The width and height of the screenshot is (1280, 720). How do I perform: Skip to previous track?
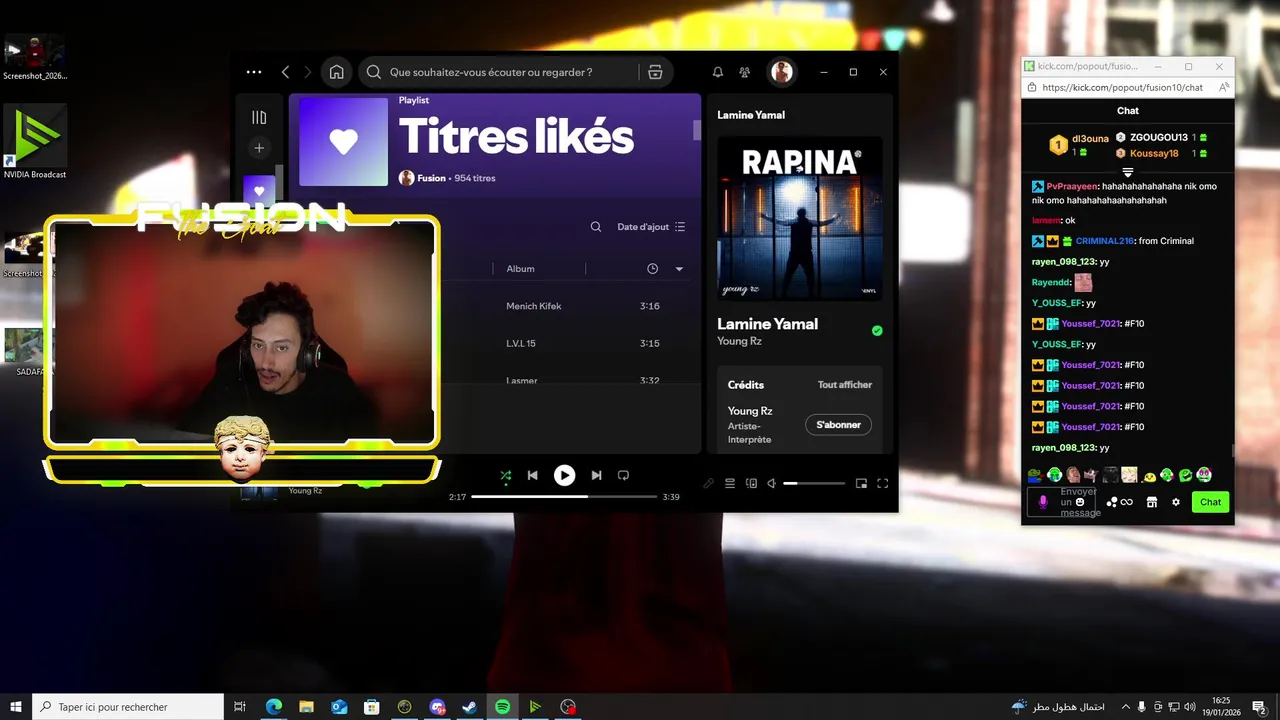click(x=533, y=476)
